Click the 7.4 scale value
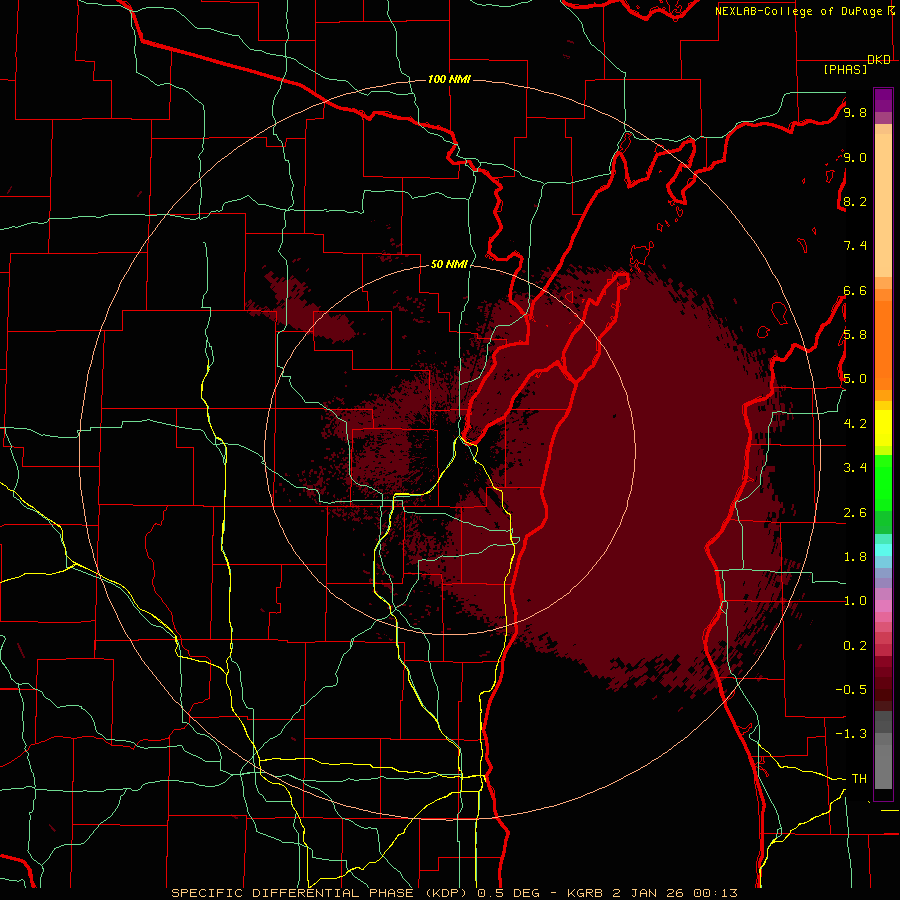Screen dimensions: 900x900 [x=855, y=246]
